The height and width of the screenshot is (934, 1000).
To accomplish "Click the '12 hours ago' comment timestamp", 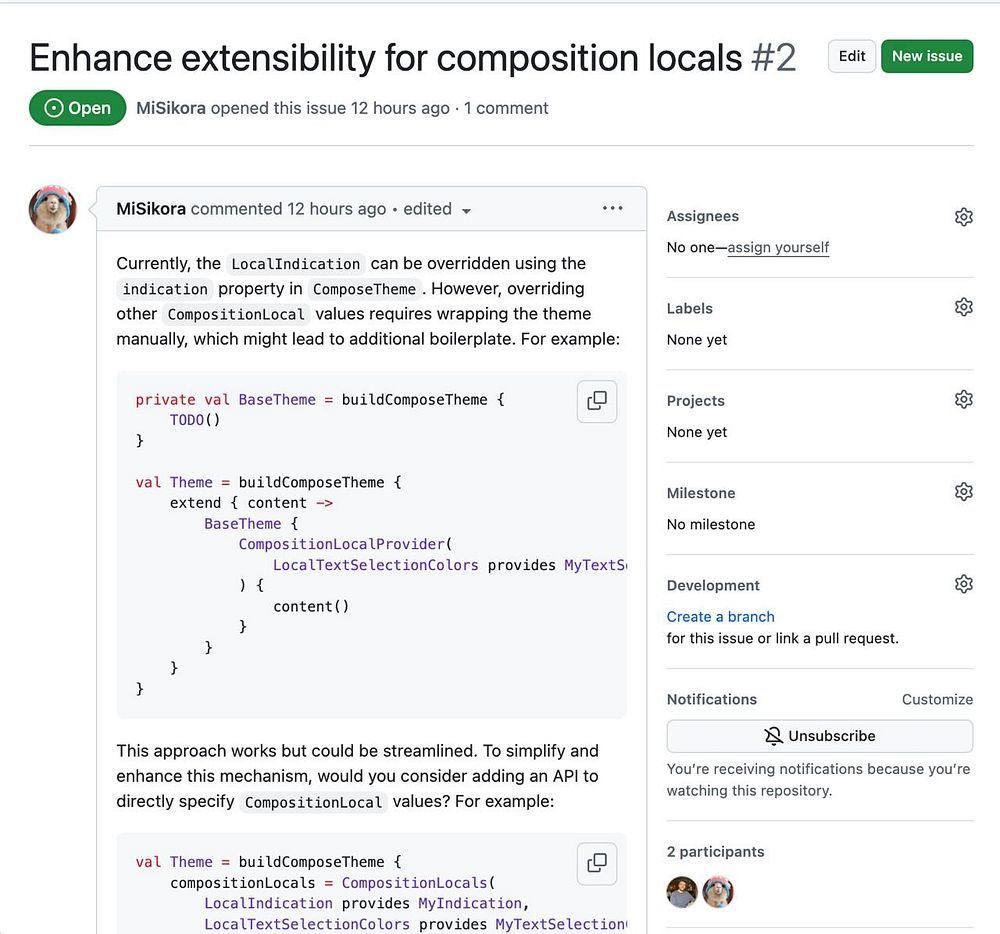I will (x=336, y=208).
